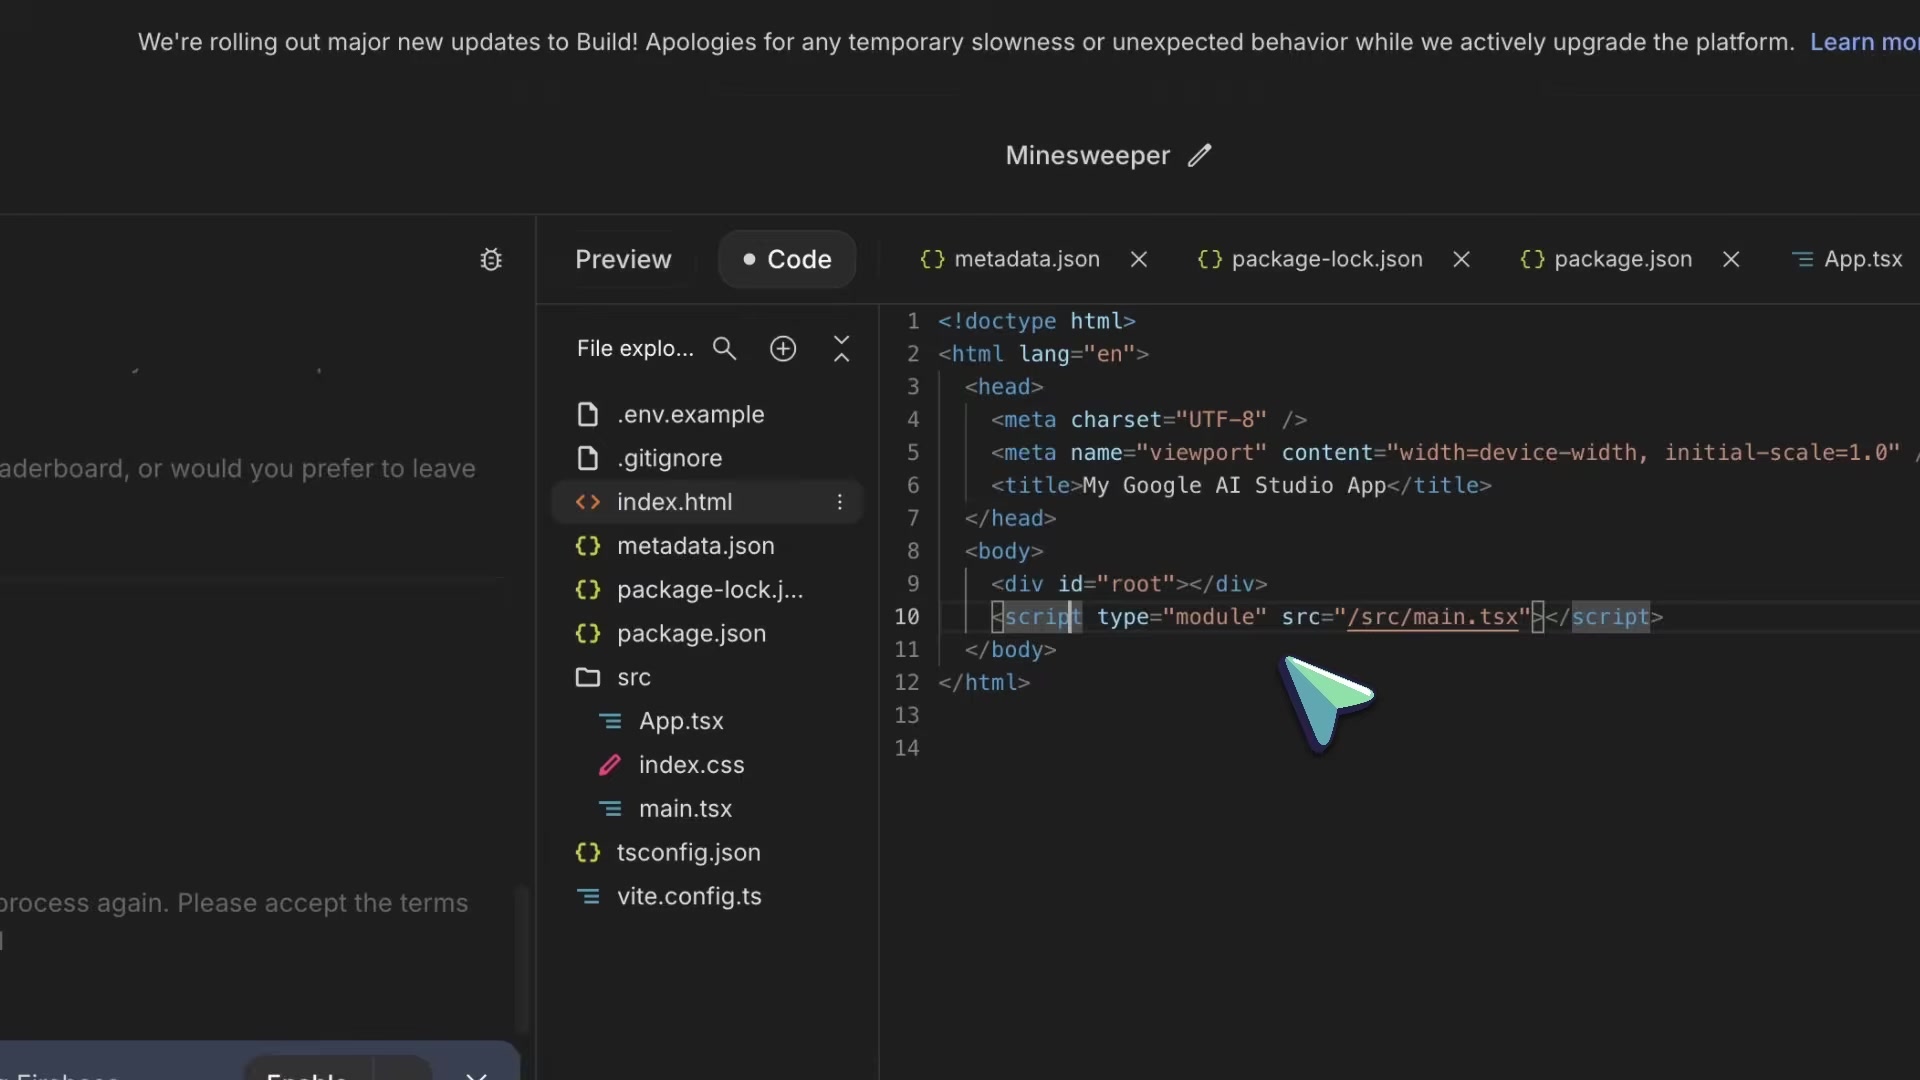Open the vite.config.ts file
Screen dimensions: 1920x1080
coord(689,897)
